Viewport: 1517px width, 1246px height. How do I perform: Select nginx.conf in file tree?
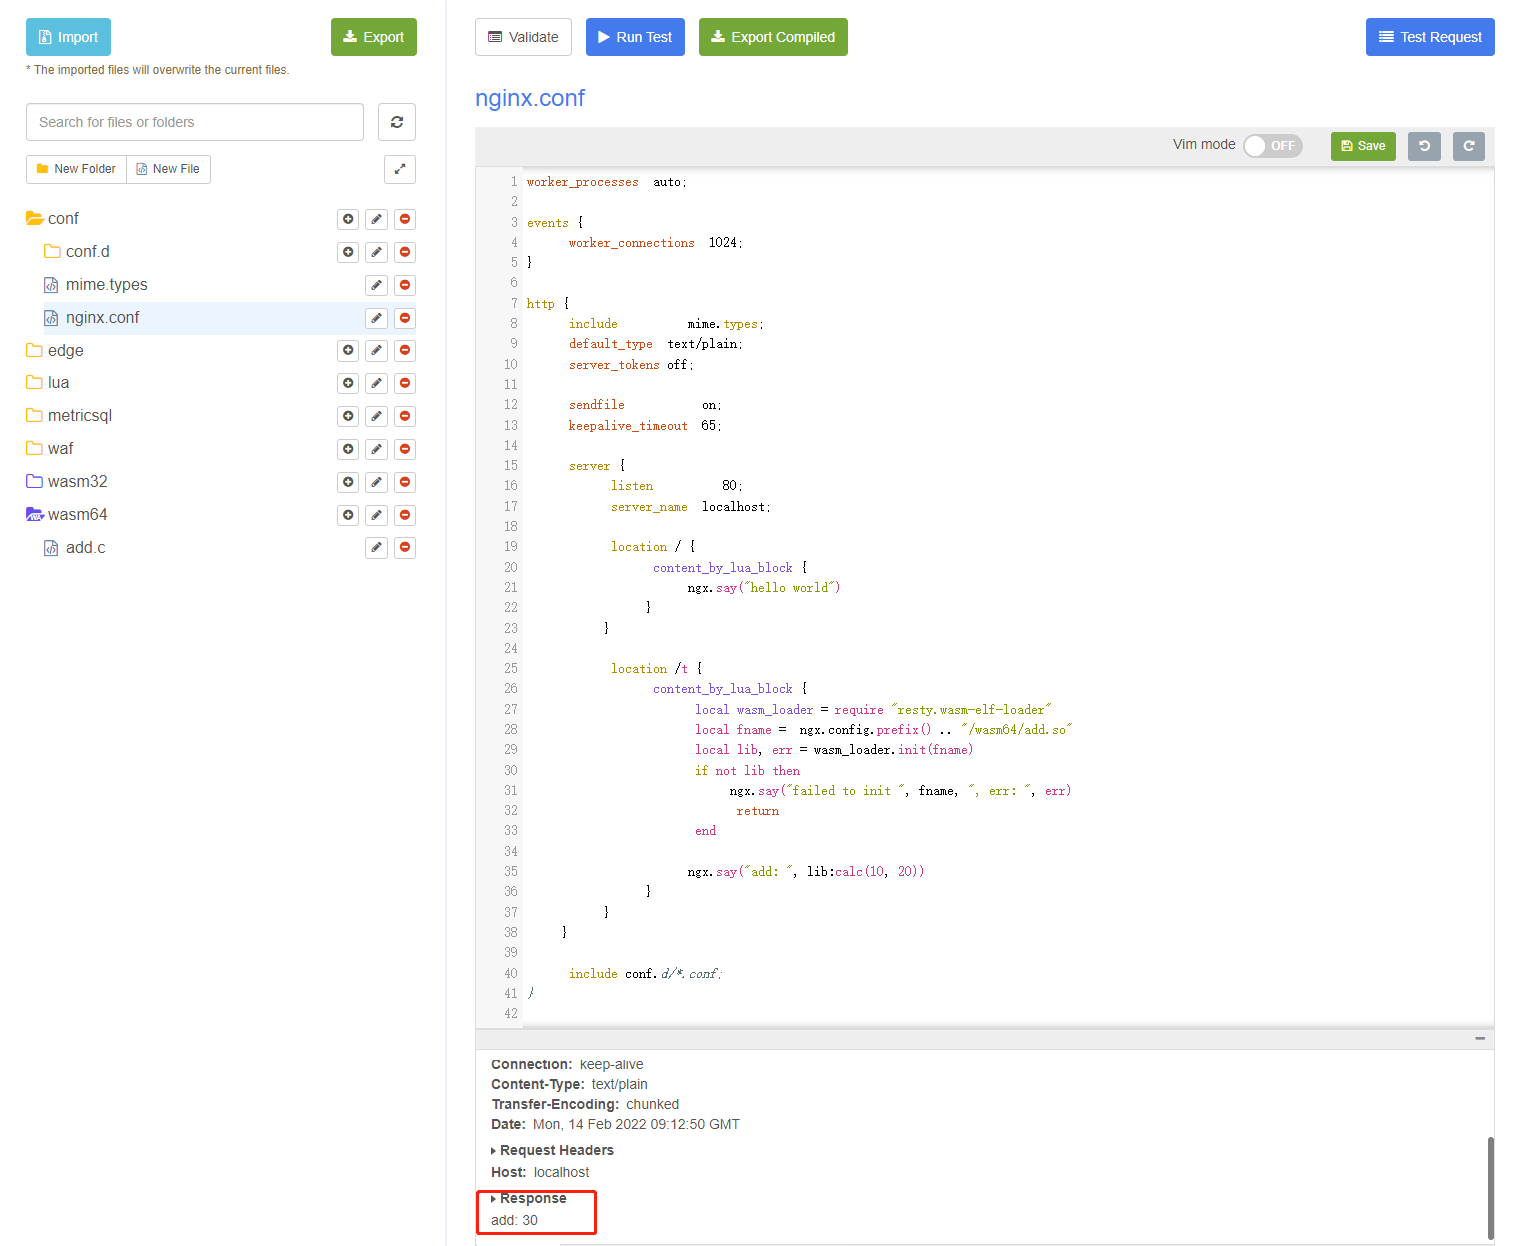pos(92,318)
